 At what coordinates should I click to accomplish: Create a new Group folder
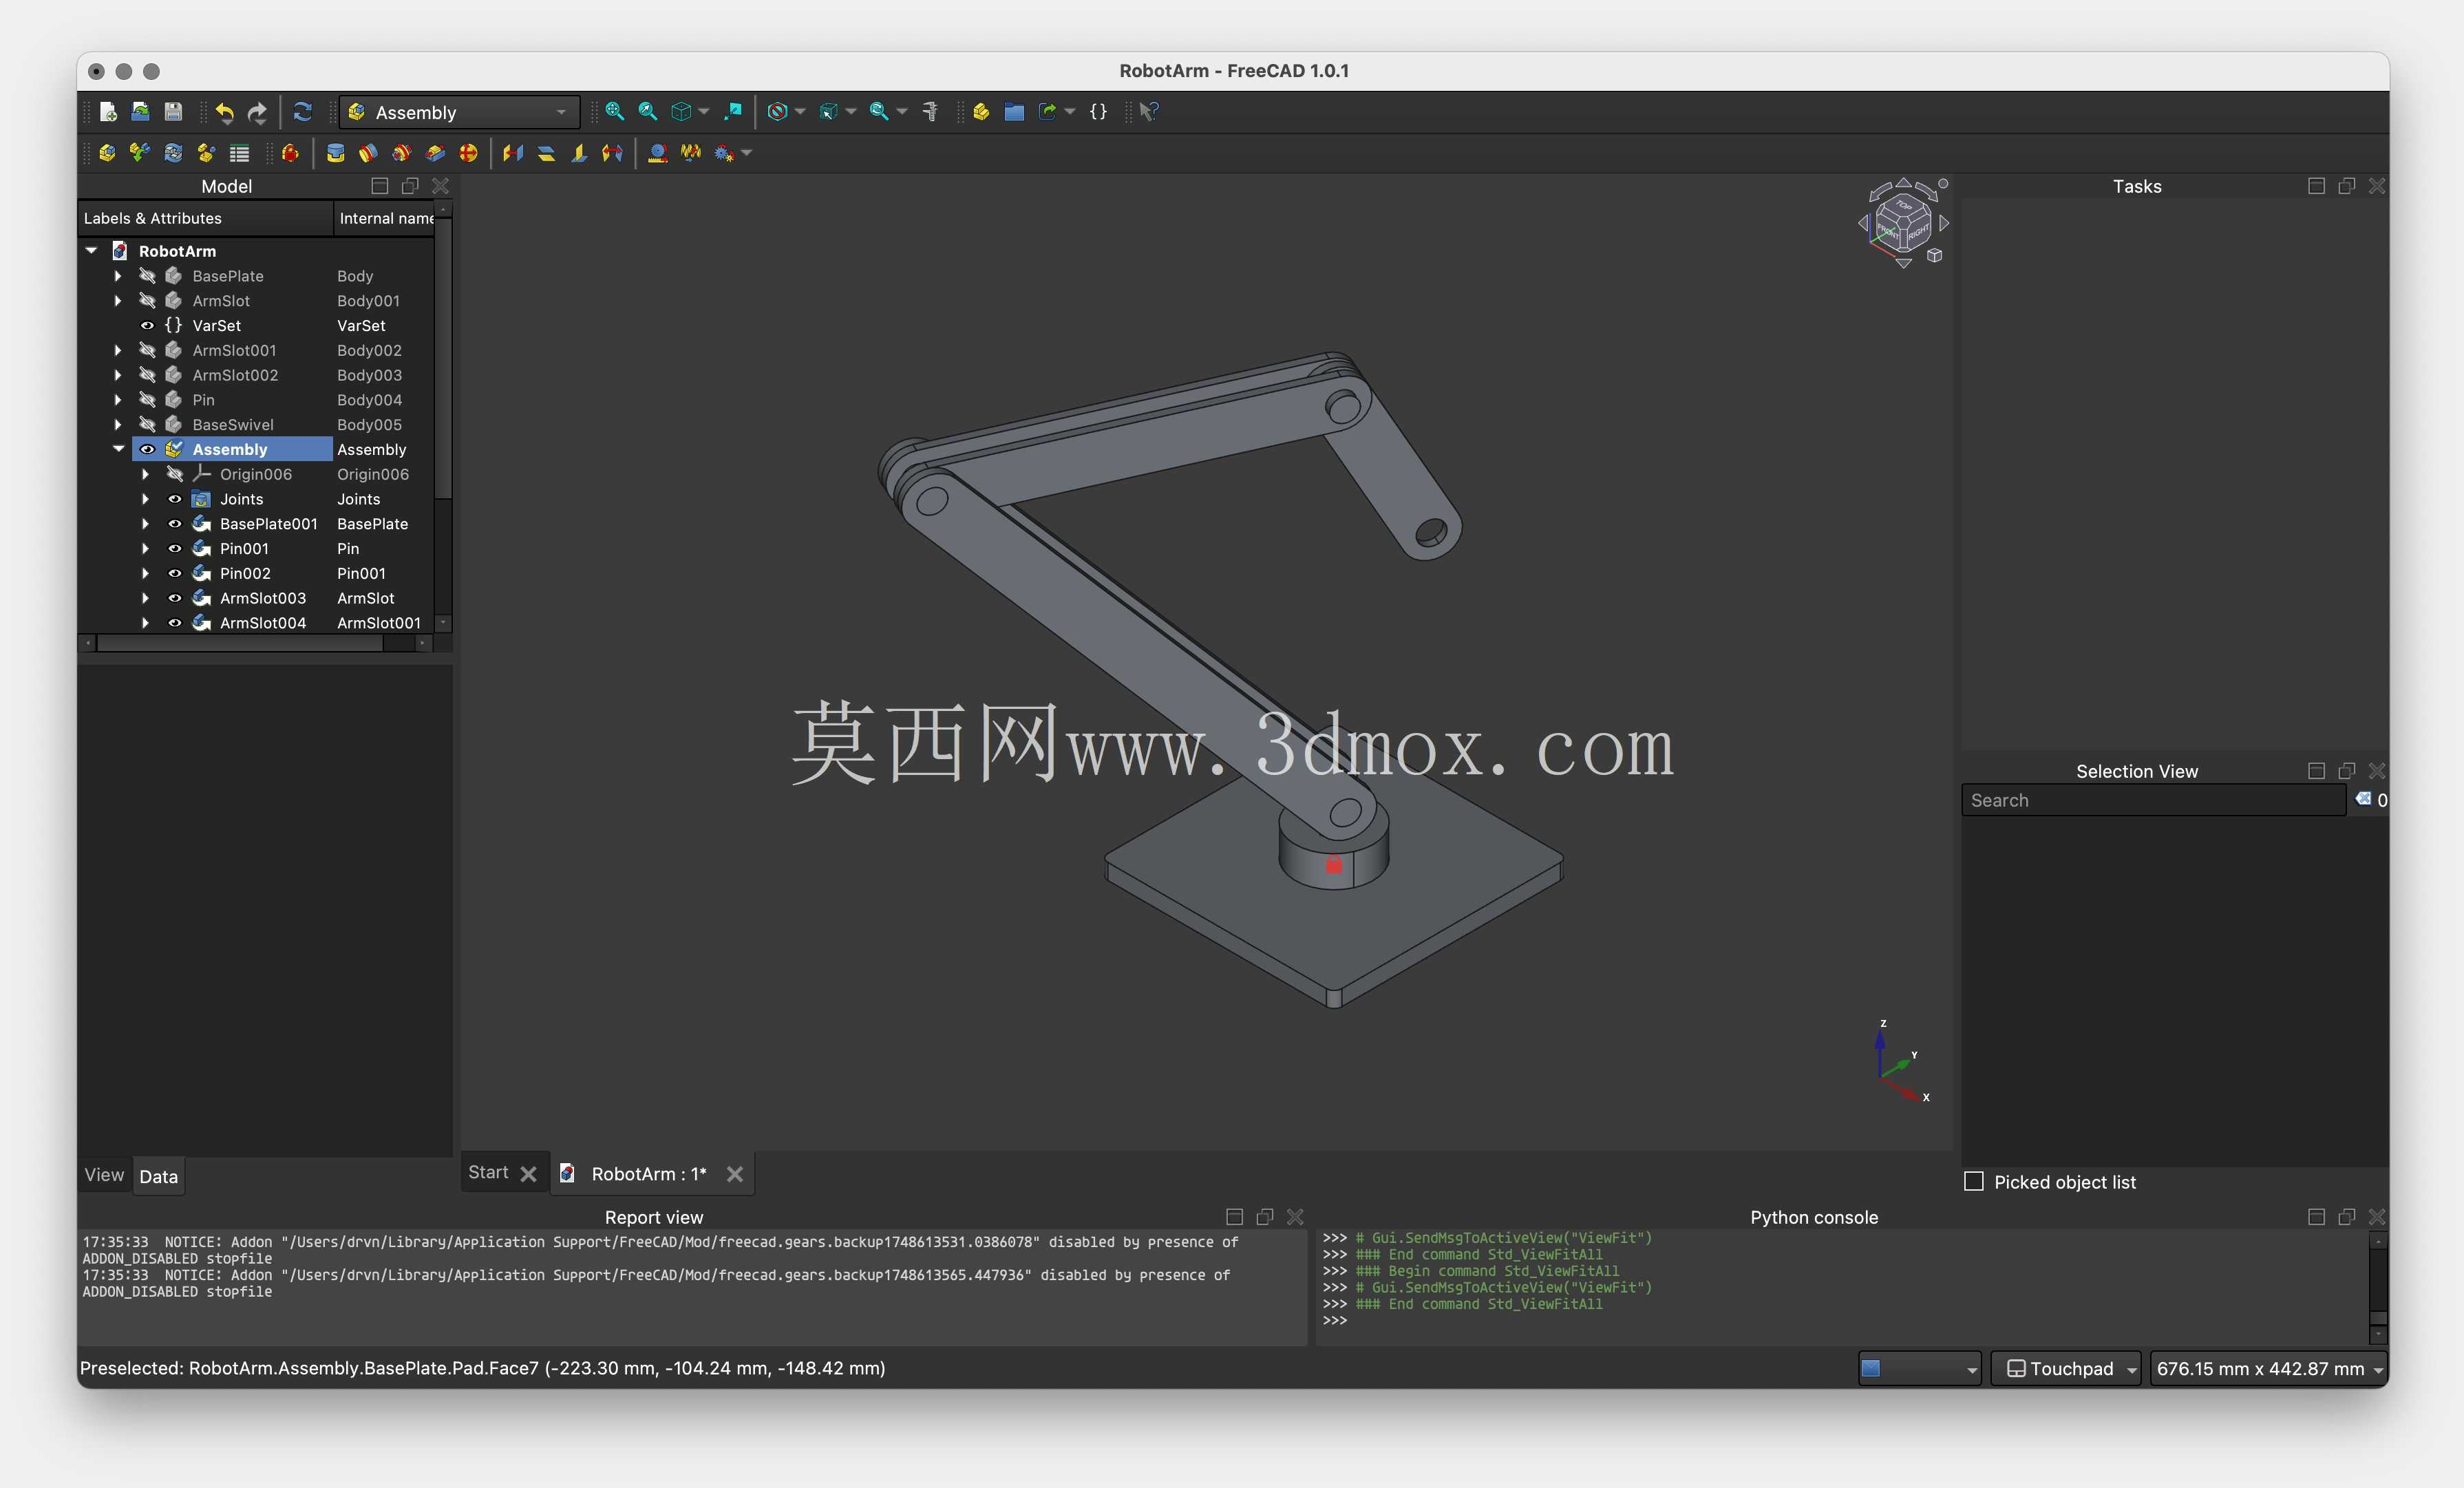pyautogui.click(x=1014, y=112)
